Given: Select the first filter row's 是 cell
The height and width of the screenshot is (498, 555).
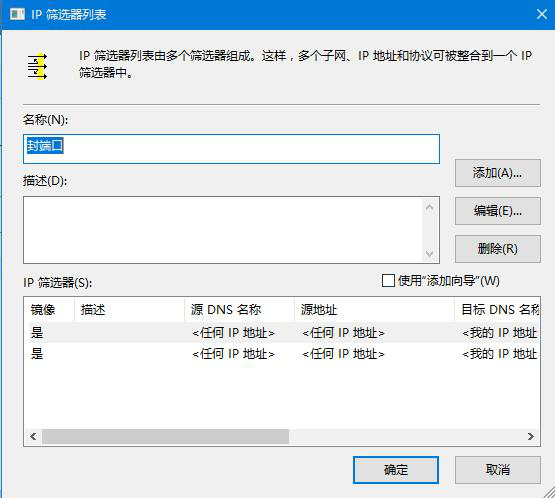Looking at the screenshot, I should (37, 333).
